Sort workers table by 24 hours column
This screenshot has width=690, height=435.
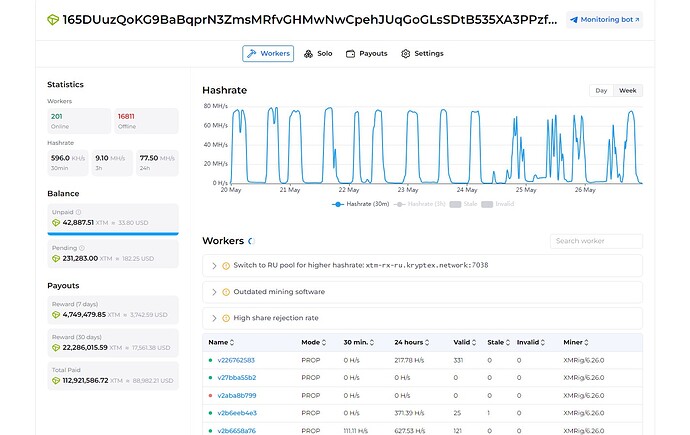412,343
